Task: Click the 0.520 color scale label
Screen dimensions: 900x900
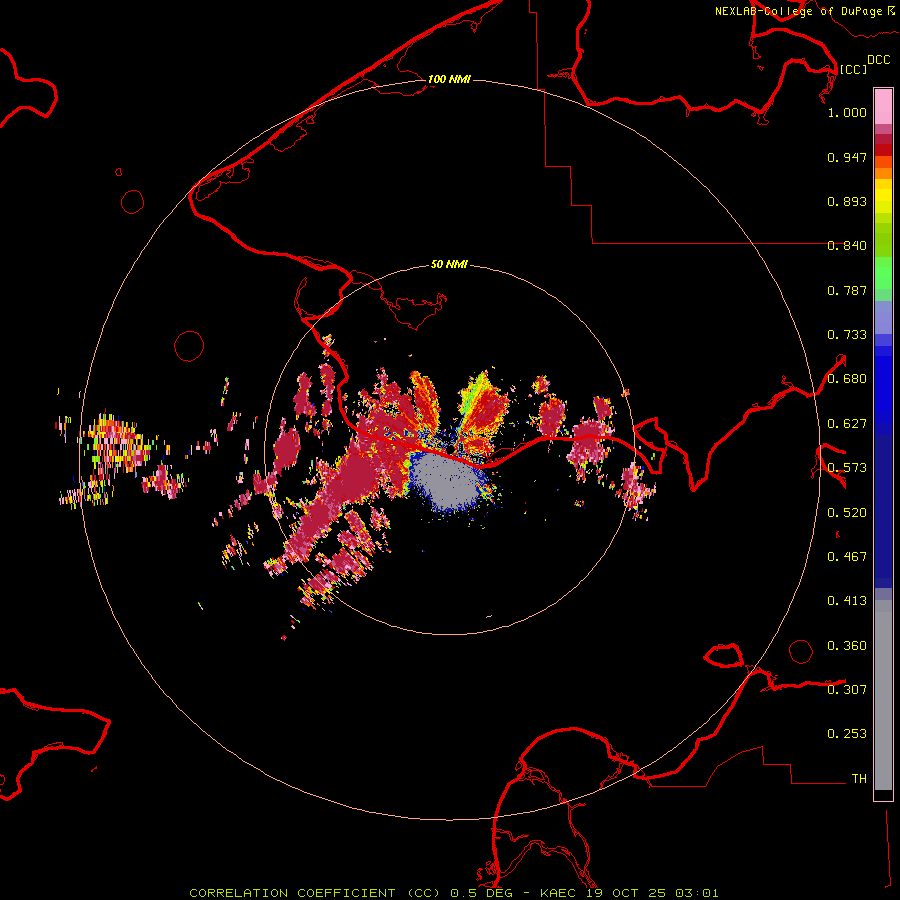Action: 847,513
